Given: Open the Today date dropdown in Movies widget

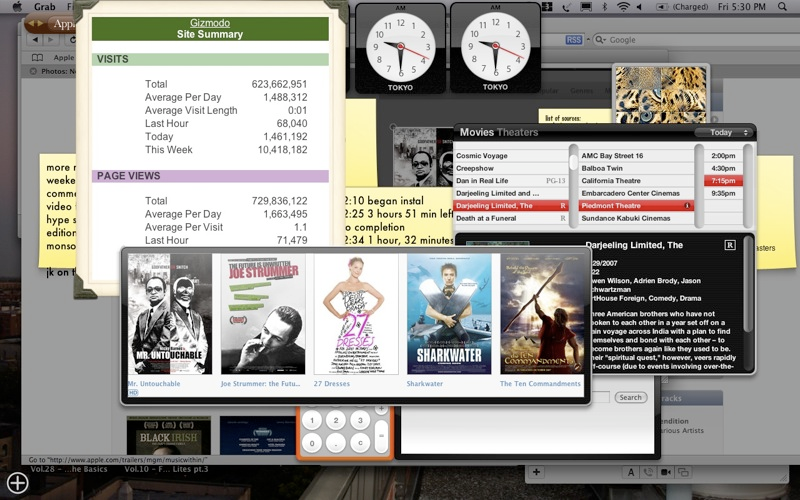Looking at the screenshot, I should 724,133.
